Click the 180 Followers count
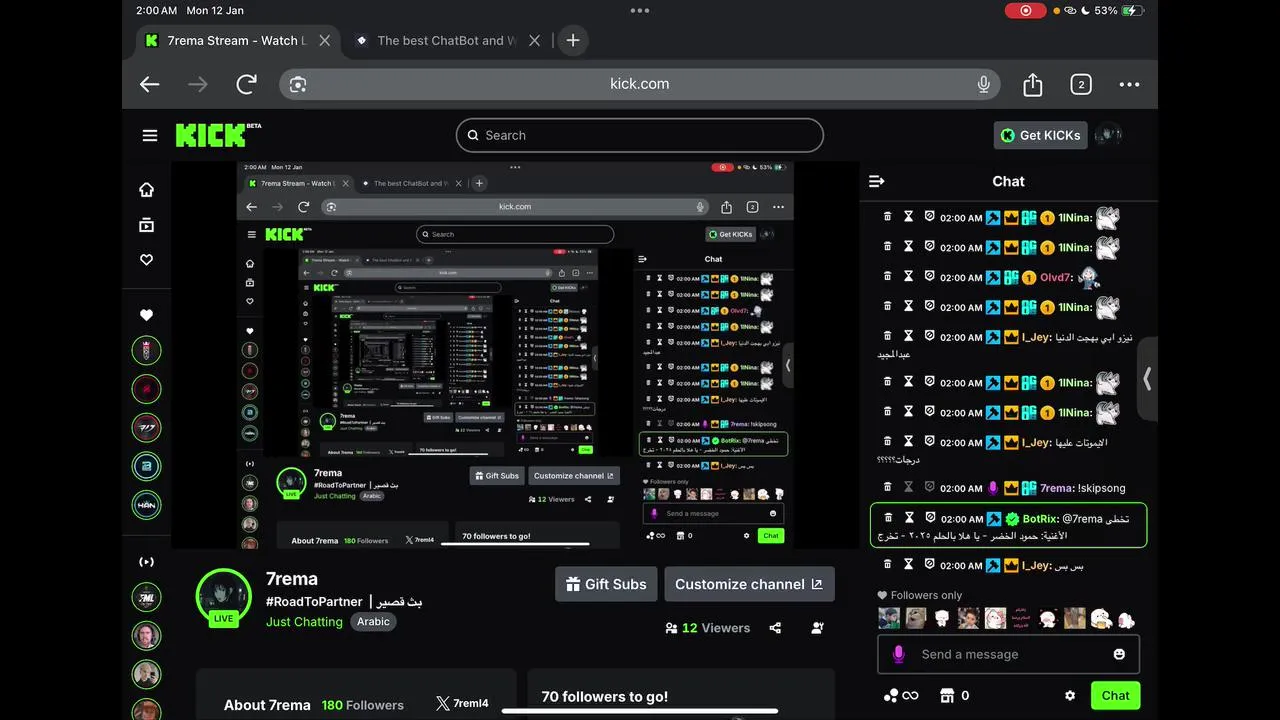The width and height of the screenshot is (1280, 720). (x=362, y=705)
